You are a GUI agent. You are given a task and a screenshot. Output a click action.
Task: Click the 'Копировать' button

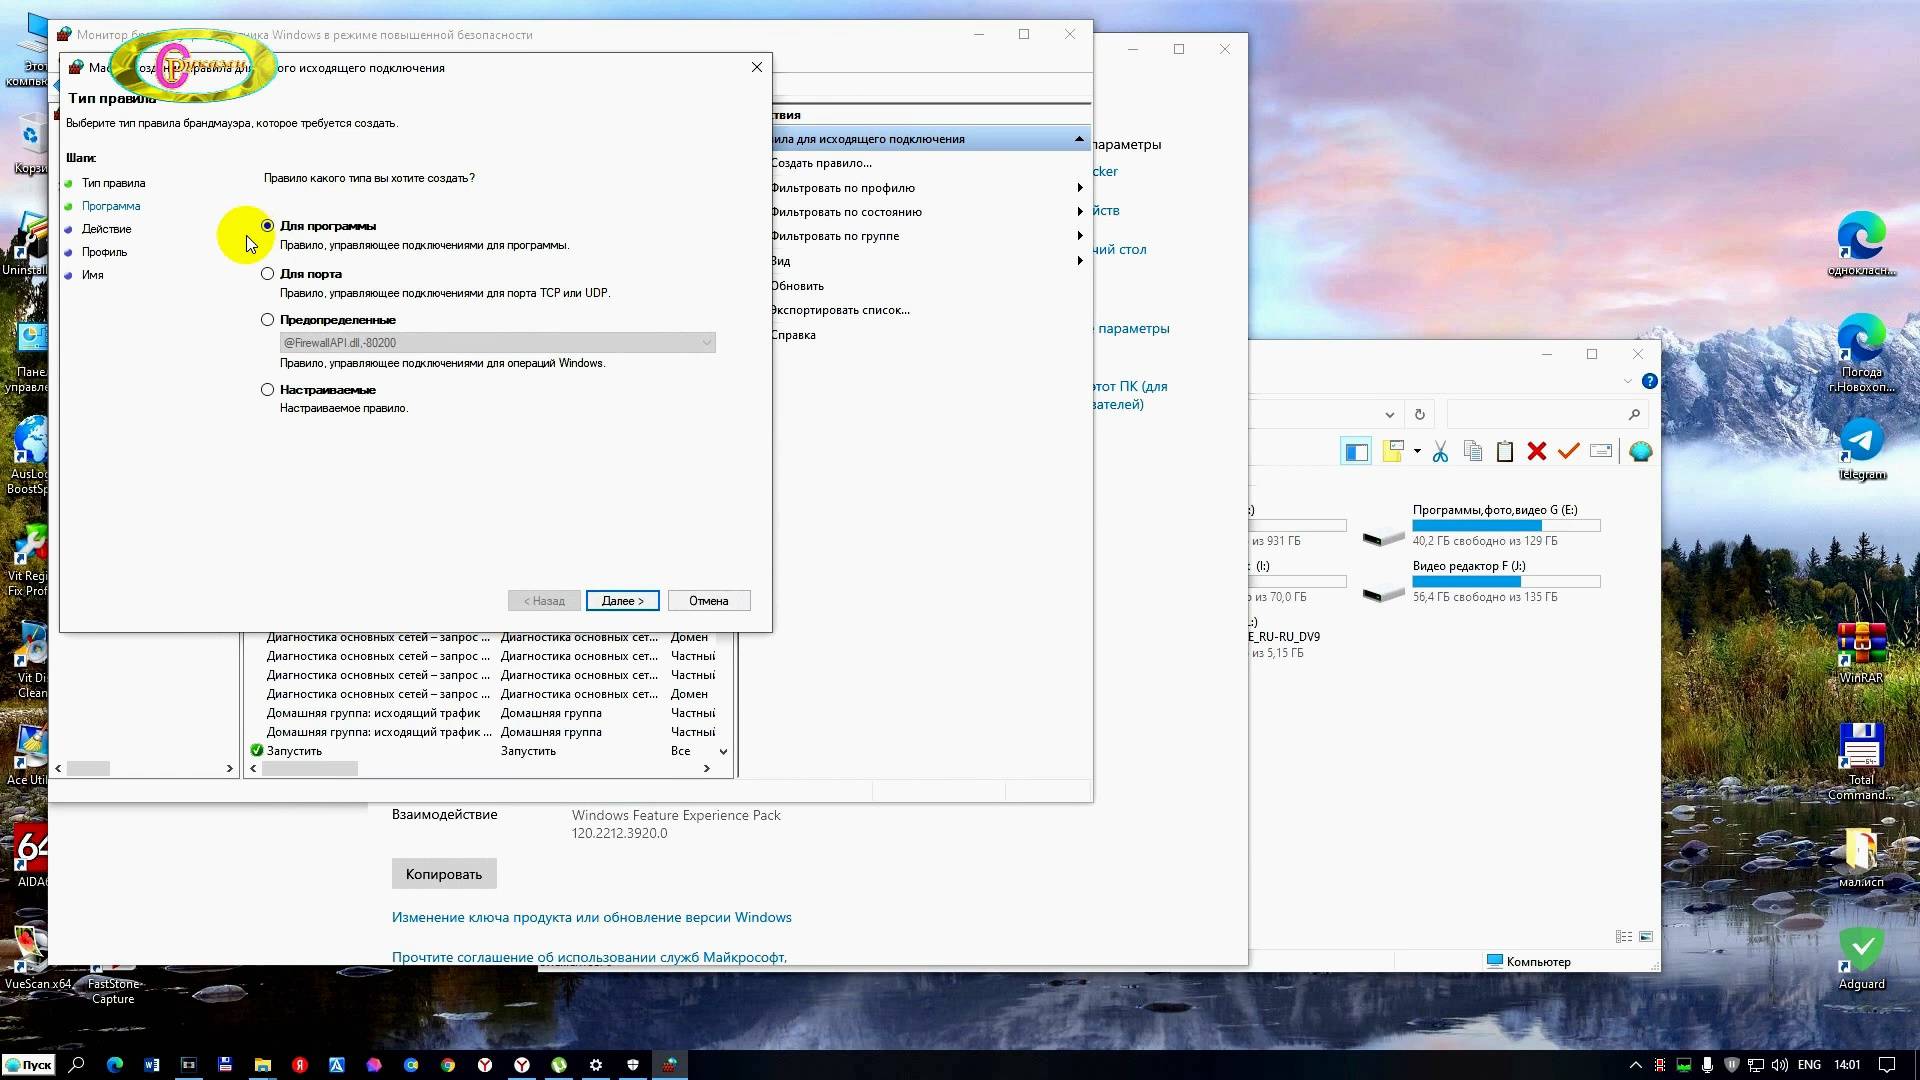443,874
